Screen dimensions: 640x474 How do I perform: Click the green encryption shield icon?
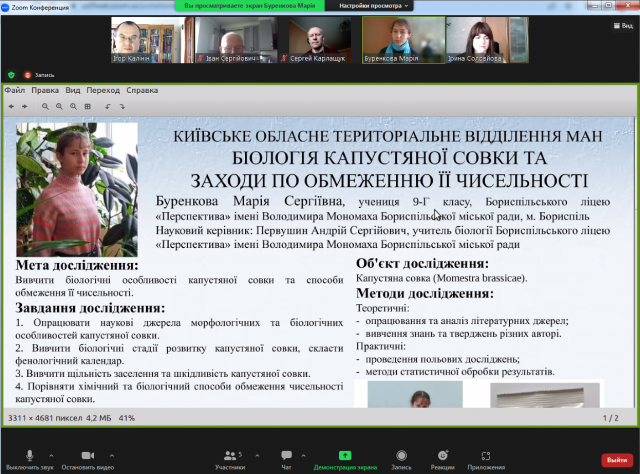click(x=11, y=75)
